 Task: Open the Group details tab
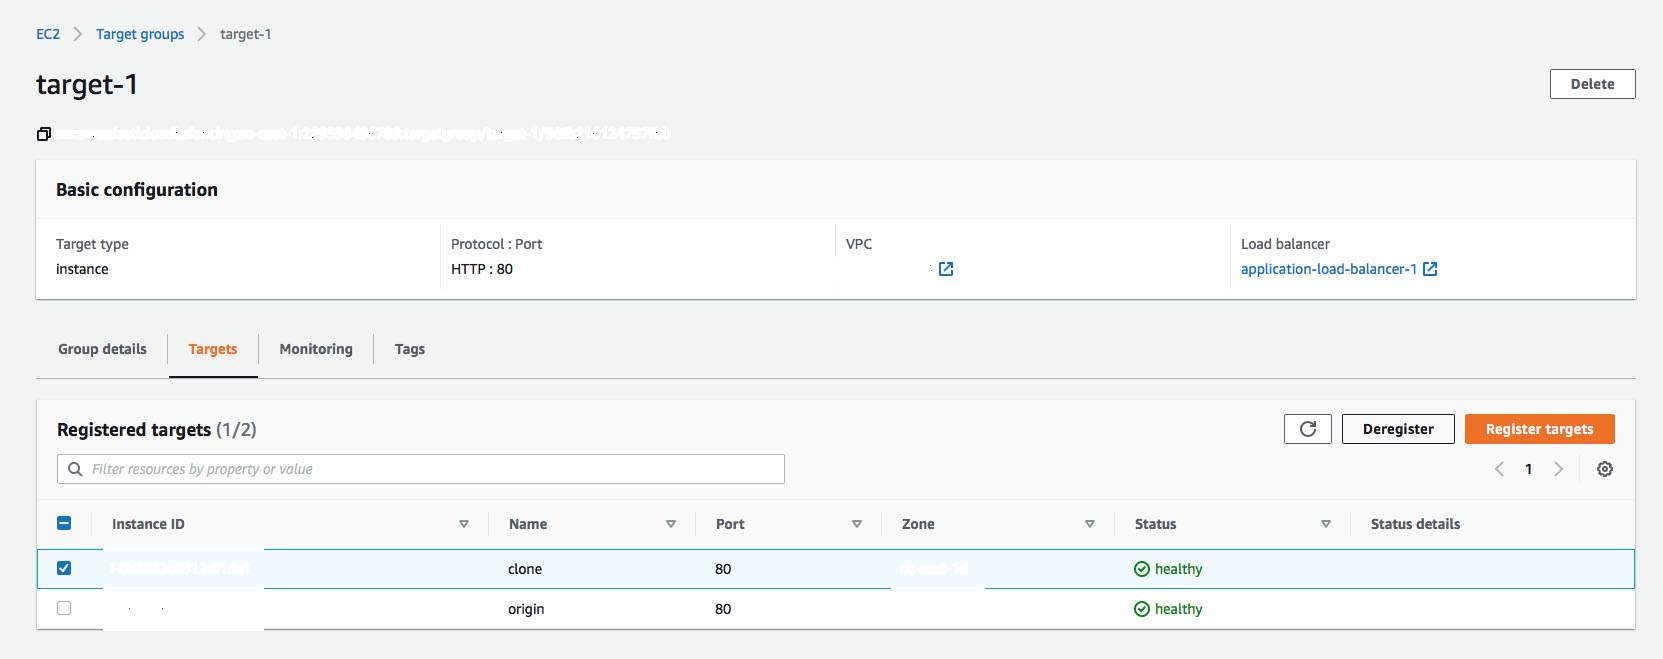tap(102, 349)
